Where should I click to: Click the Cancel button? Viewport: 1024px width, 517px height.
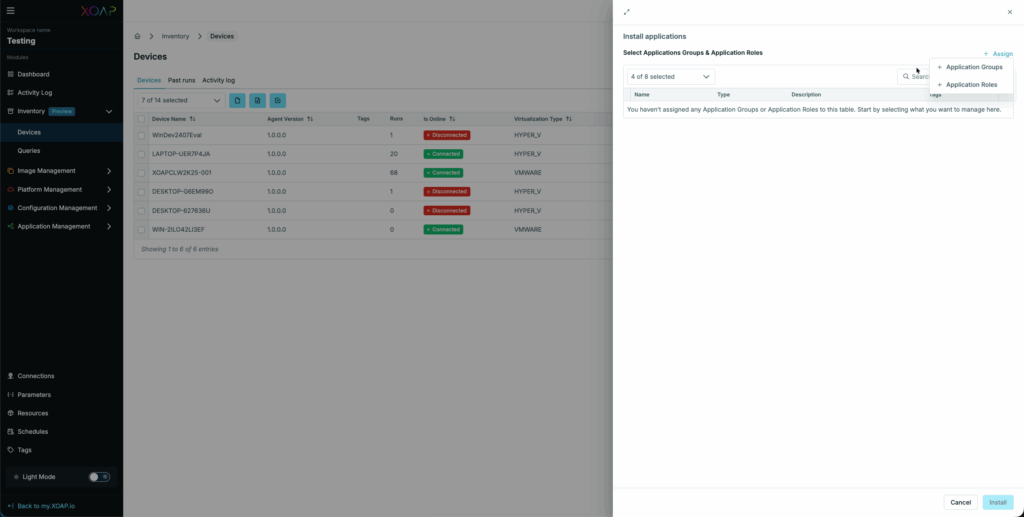click(x=961, y=503)
